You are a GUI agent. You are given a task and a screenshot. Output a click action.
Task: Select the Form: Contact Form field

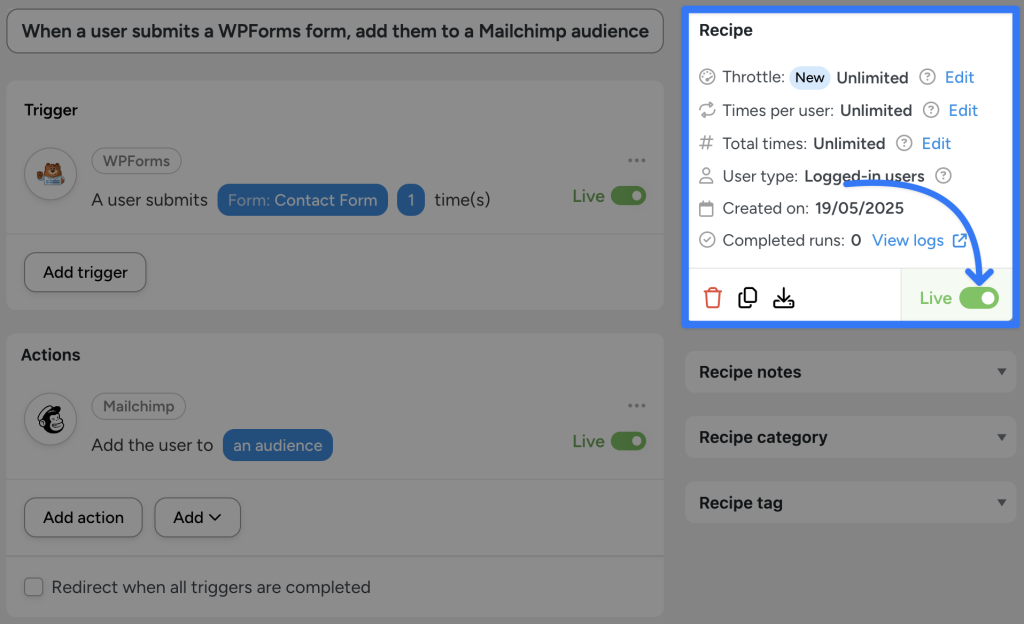(x=302, y=200)
